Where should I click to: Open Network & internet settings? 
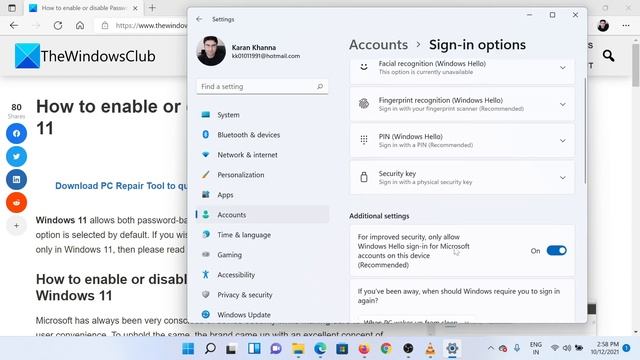(x=262, y=155)
